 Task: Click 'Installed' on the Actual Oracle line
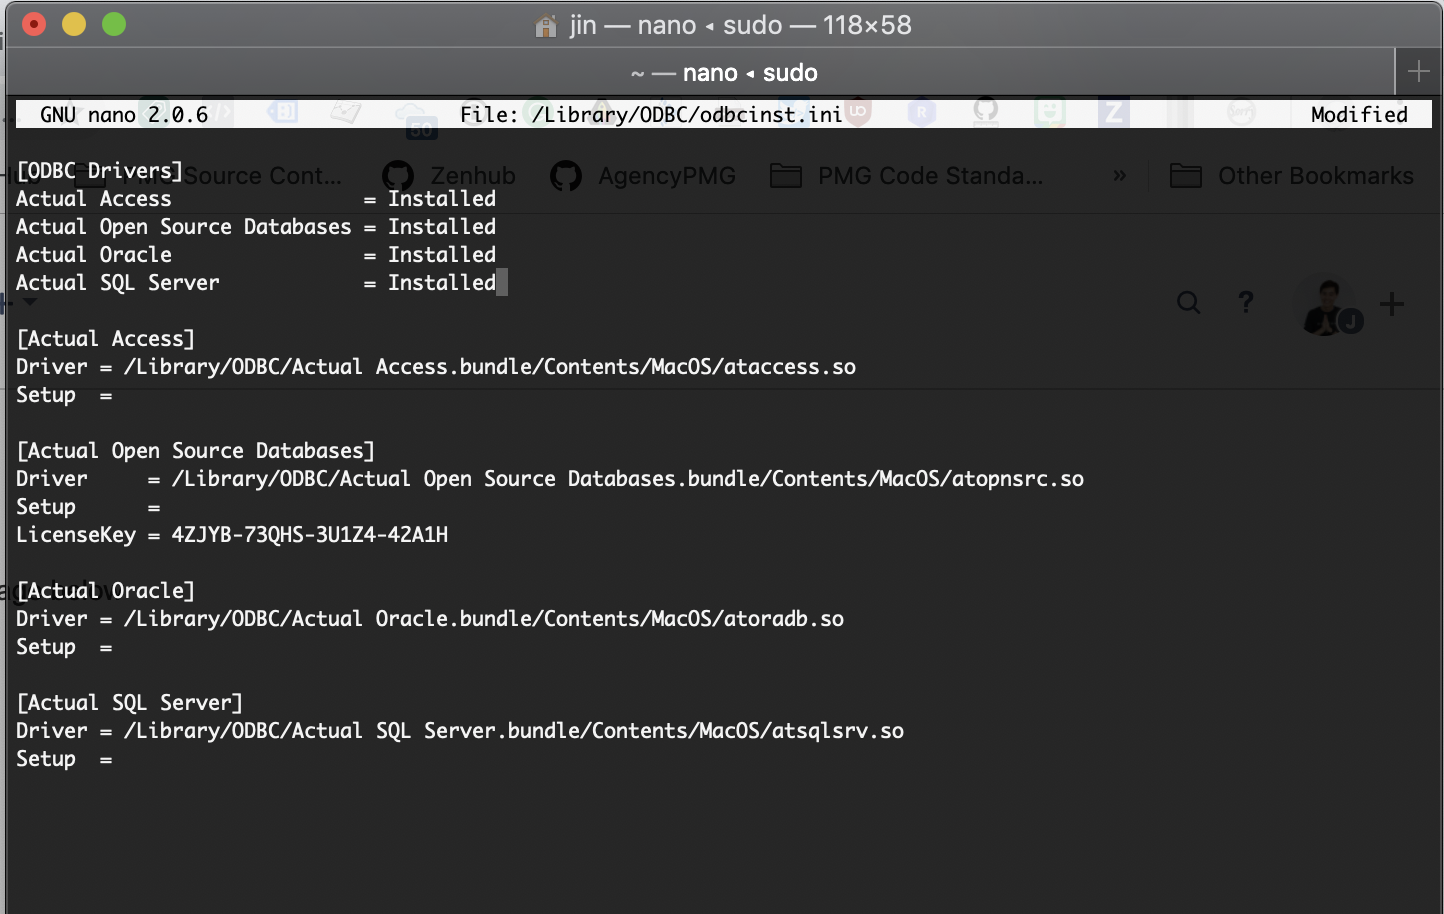click(442, 255)
